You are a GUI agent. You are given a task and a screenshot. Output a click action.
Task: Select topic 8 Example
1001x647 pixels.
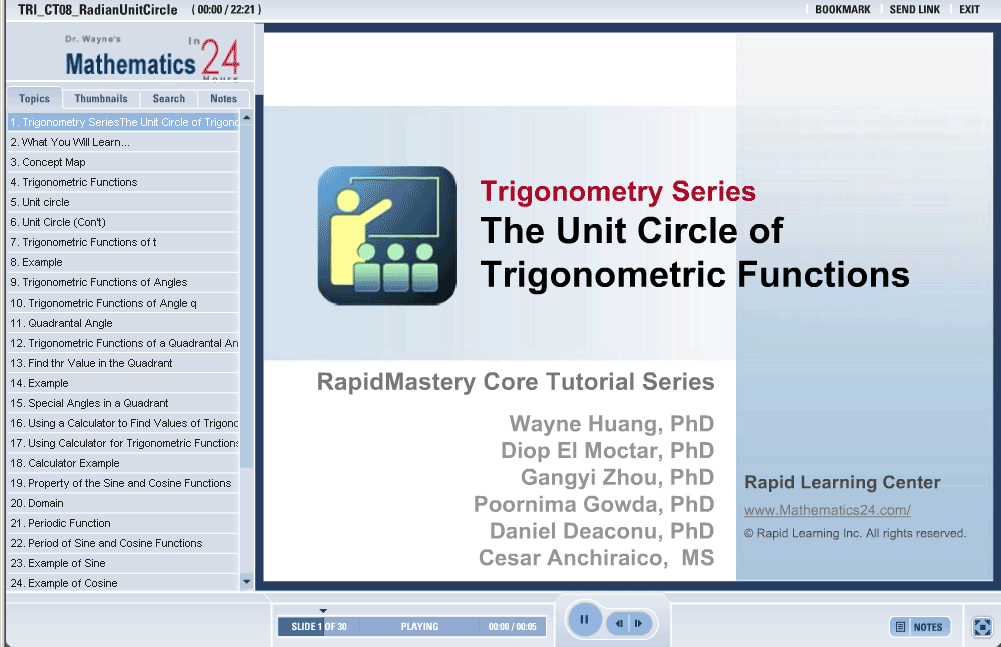point(123,262)
